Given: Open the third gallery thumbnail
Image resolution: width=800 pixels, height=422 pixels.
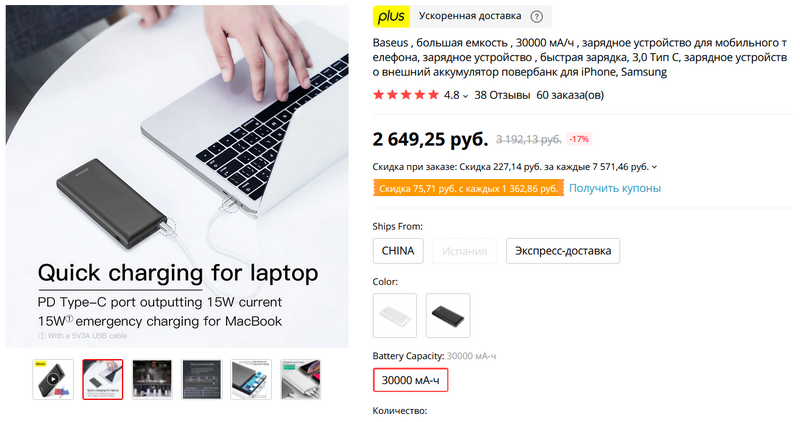Looking at the screenshot, I should point(152,379).
